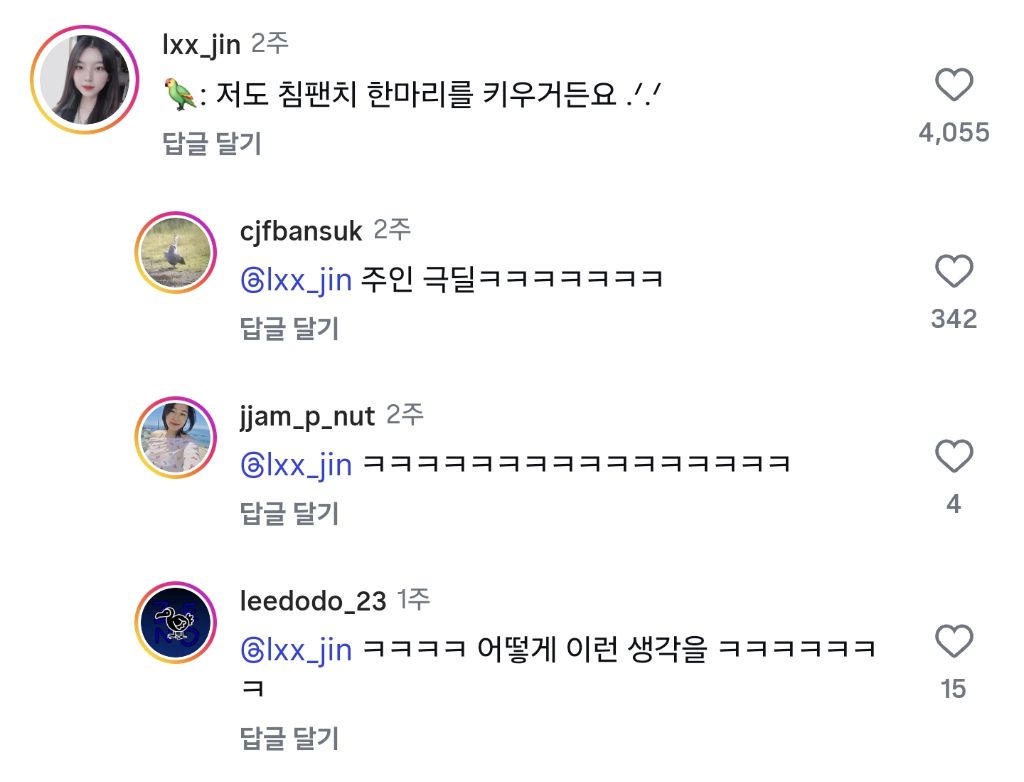The image size is (1024, 782).
Task: Like cjfbansuk's reply with heart icon
Action: 954,272
